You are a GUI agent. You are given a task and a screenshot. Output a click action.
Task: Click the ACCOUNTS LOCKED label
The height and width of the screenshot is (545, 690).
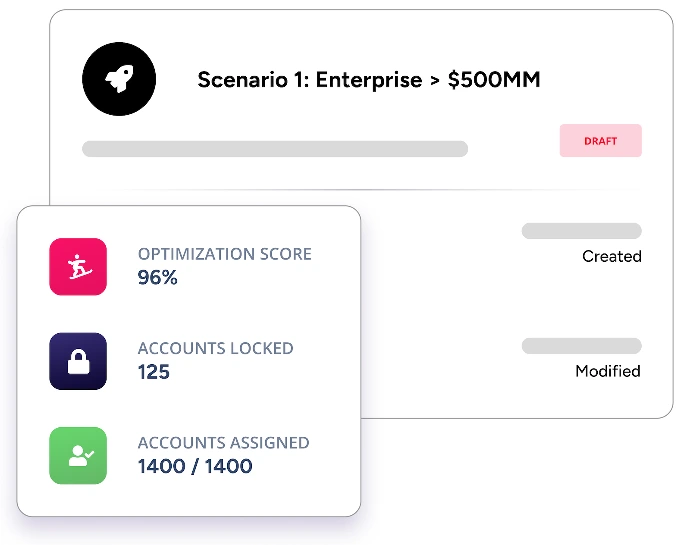(x=216, y=349)
